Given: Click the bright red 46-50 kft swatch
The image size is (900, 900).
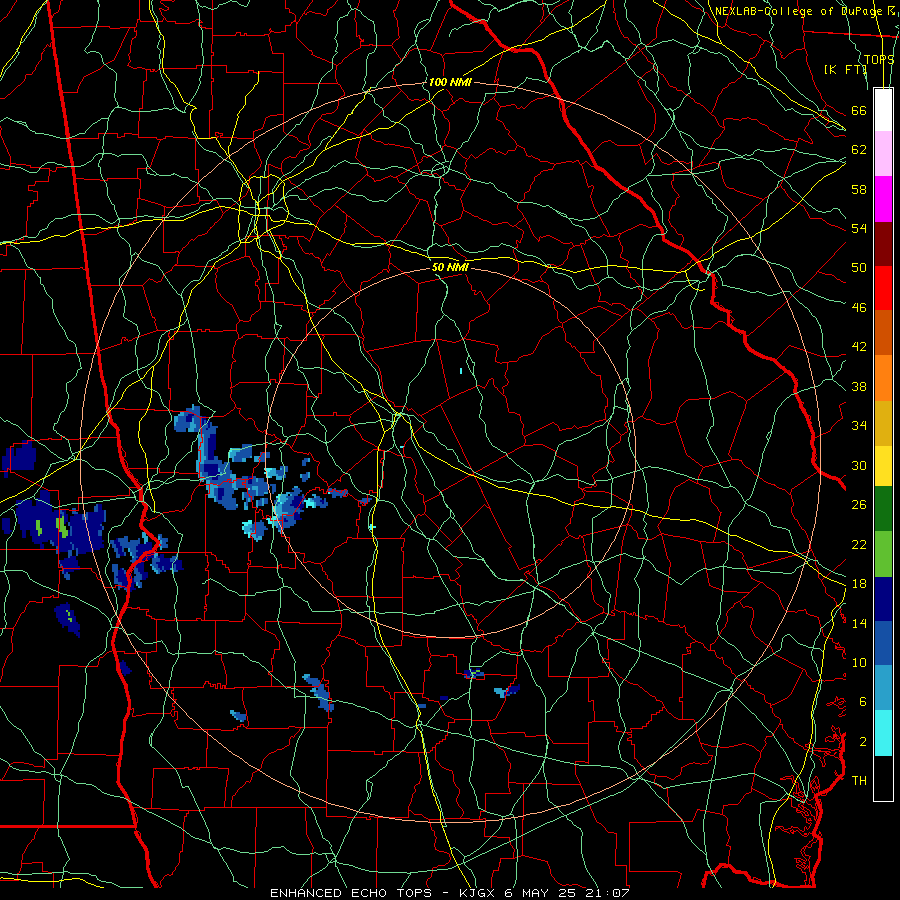Looking at the screenshot, I should (x=883, y=288).
